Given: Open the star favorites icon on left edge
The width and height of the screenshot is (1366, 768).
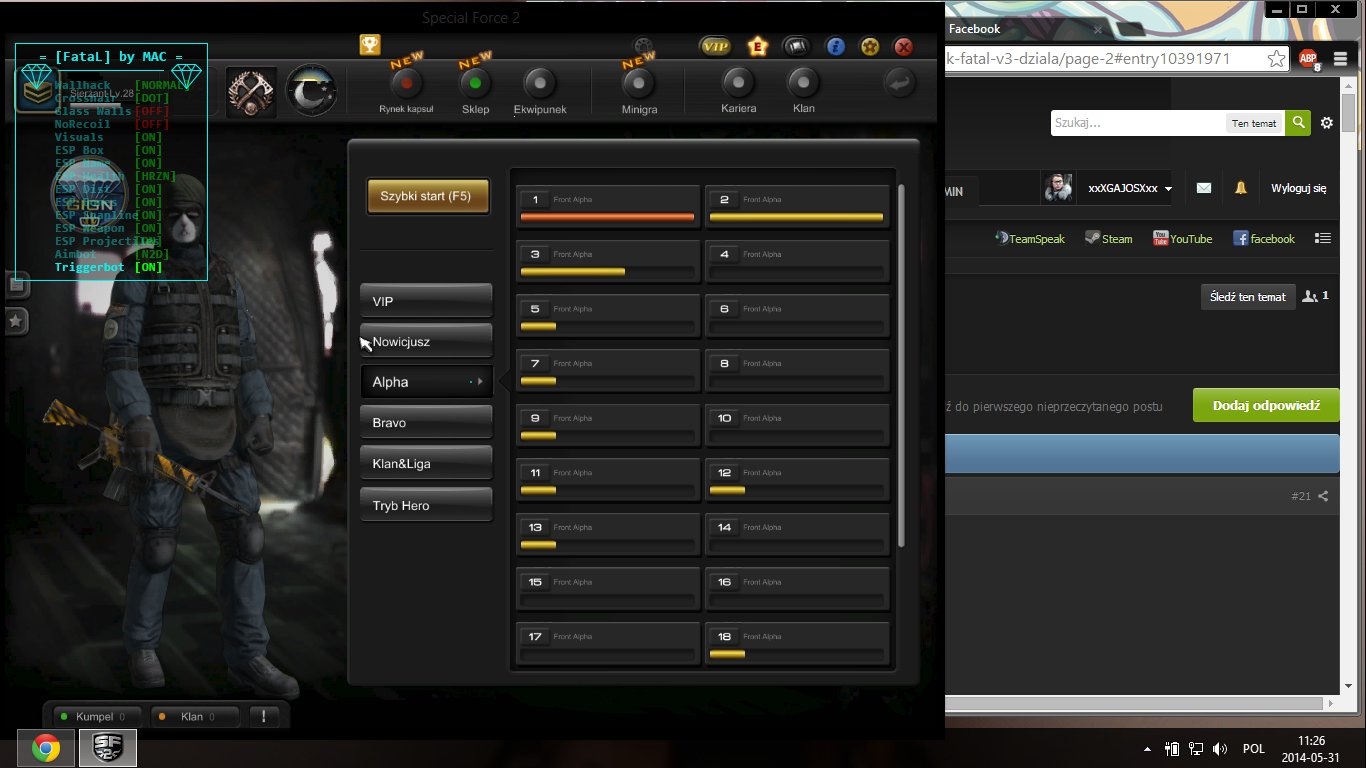Looking at the screenshot, I should pyautogui.click(x=16, y=321).
